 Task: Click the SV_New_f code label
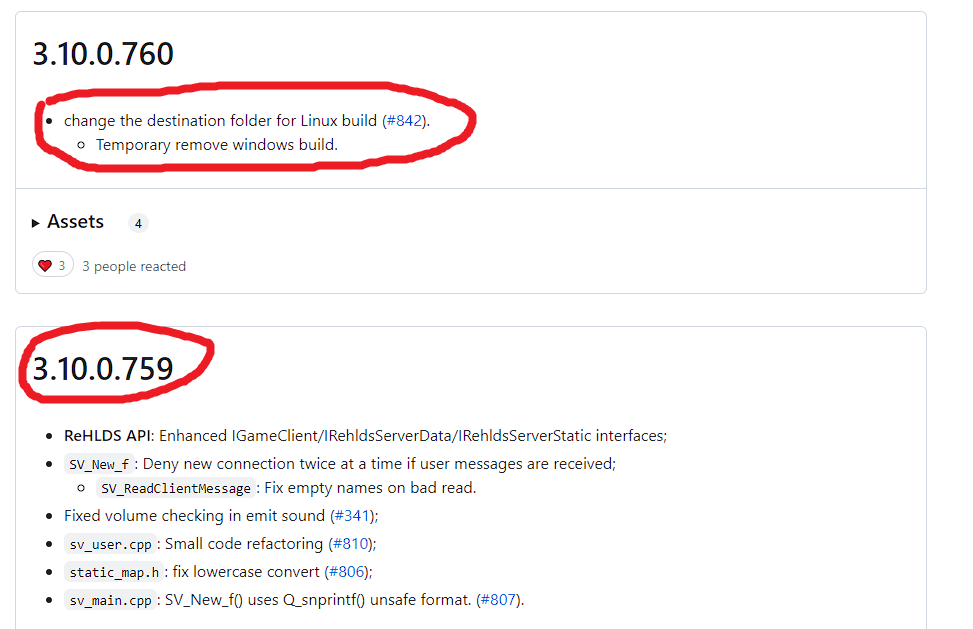pos(99,464)
